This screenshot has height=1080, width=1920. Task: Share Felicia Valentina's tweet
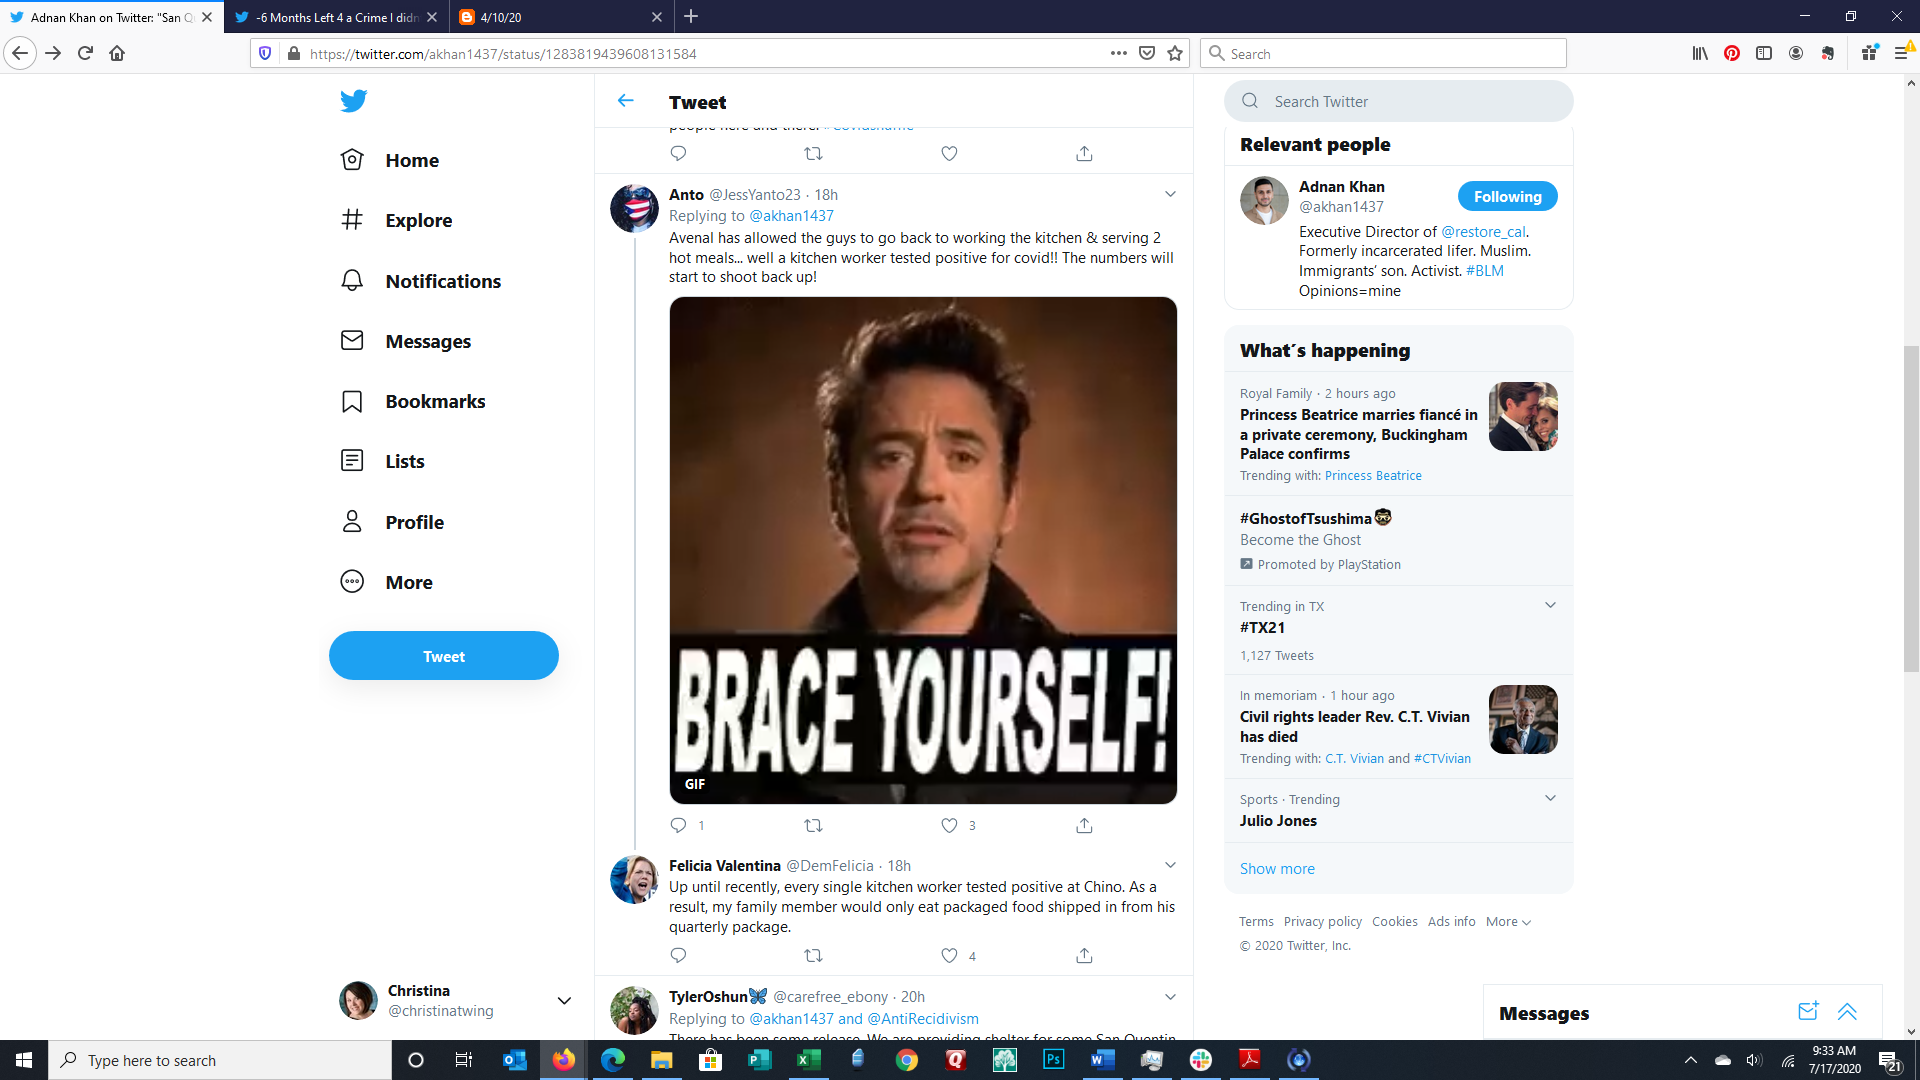[1084, 955]
